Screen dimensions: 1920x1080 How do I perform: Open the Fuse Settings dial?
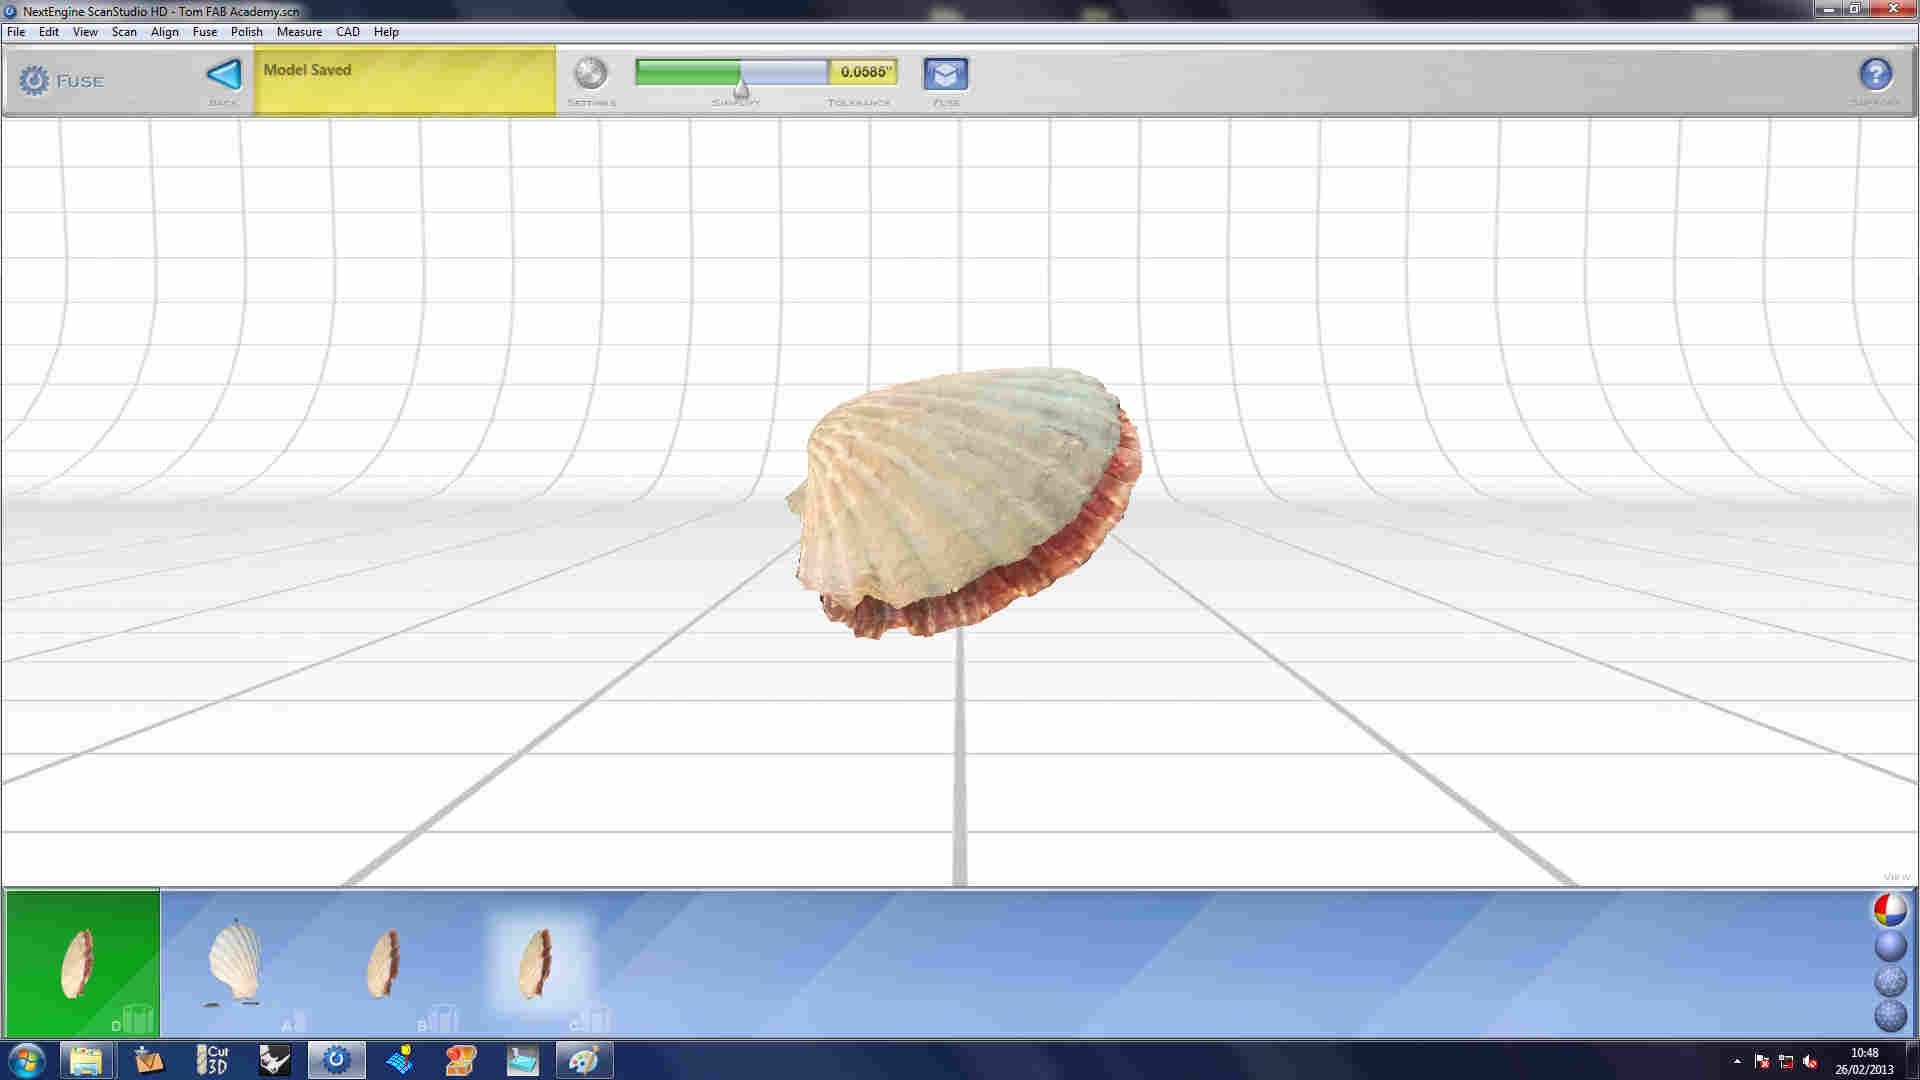click(590, 74)
